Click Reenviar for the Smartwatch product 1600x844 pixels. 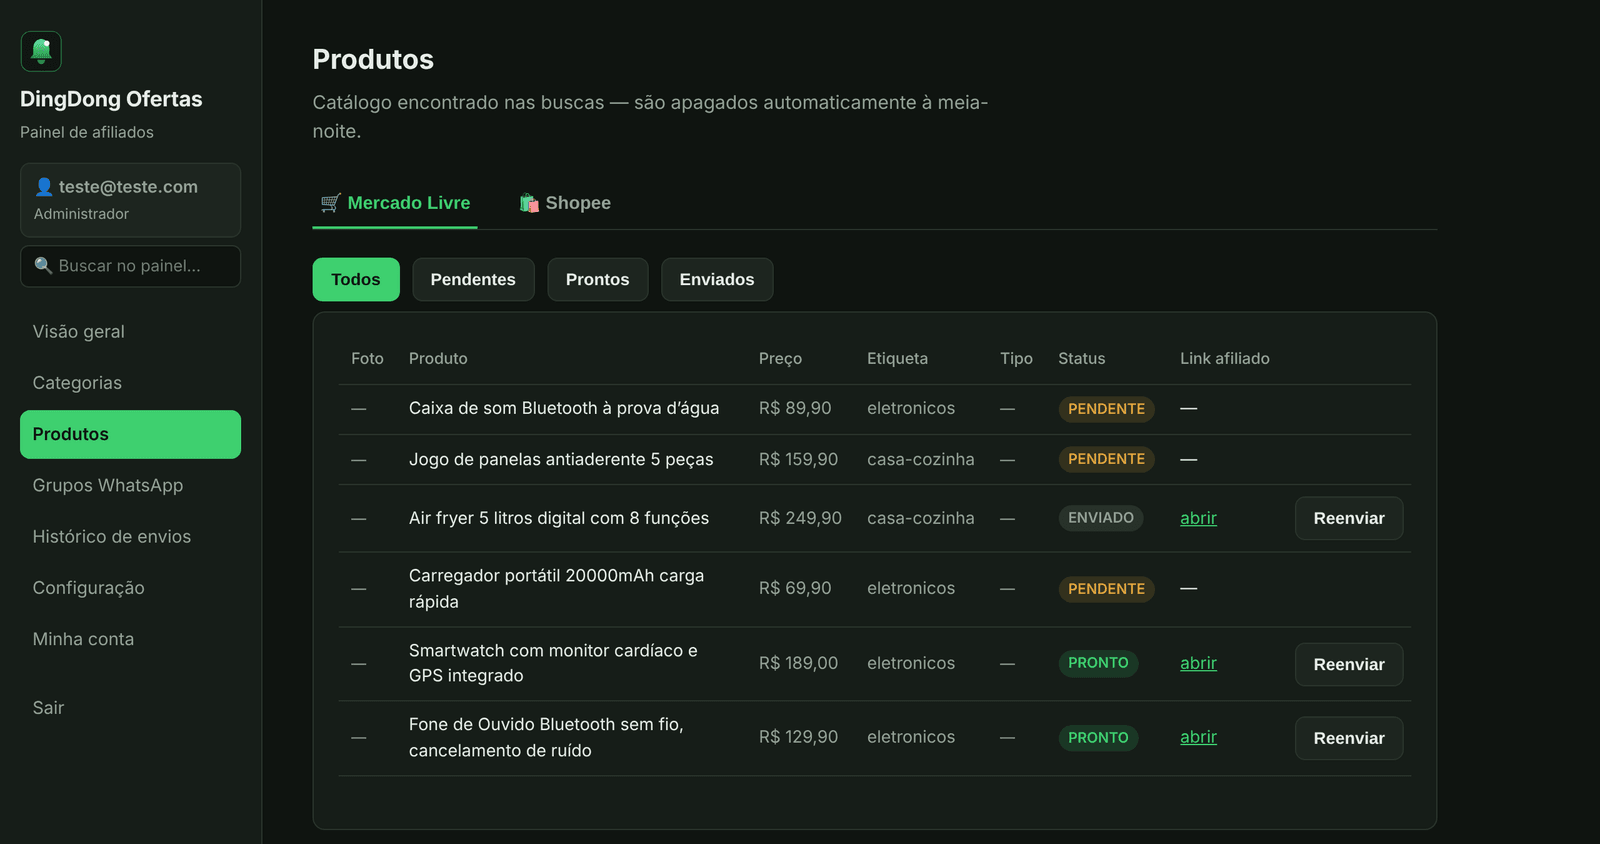(1349, 664)
